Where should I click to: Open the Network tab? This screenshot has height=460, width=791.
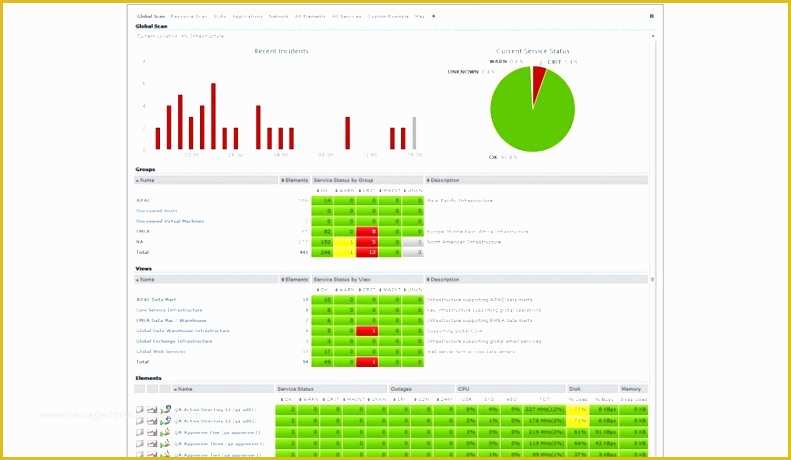point(278,16)
